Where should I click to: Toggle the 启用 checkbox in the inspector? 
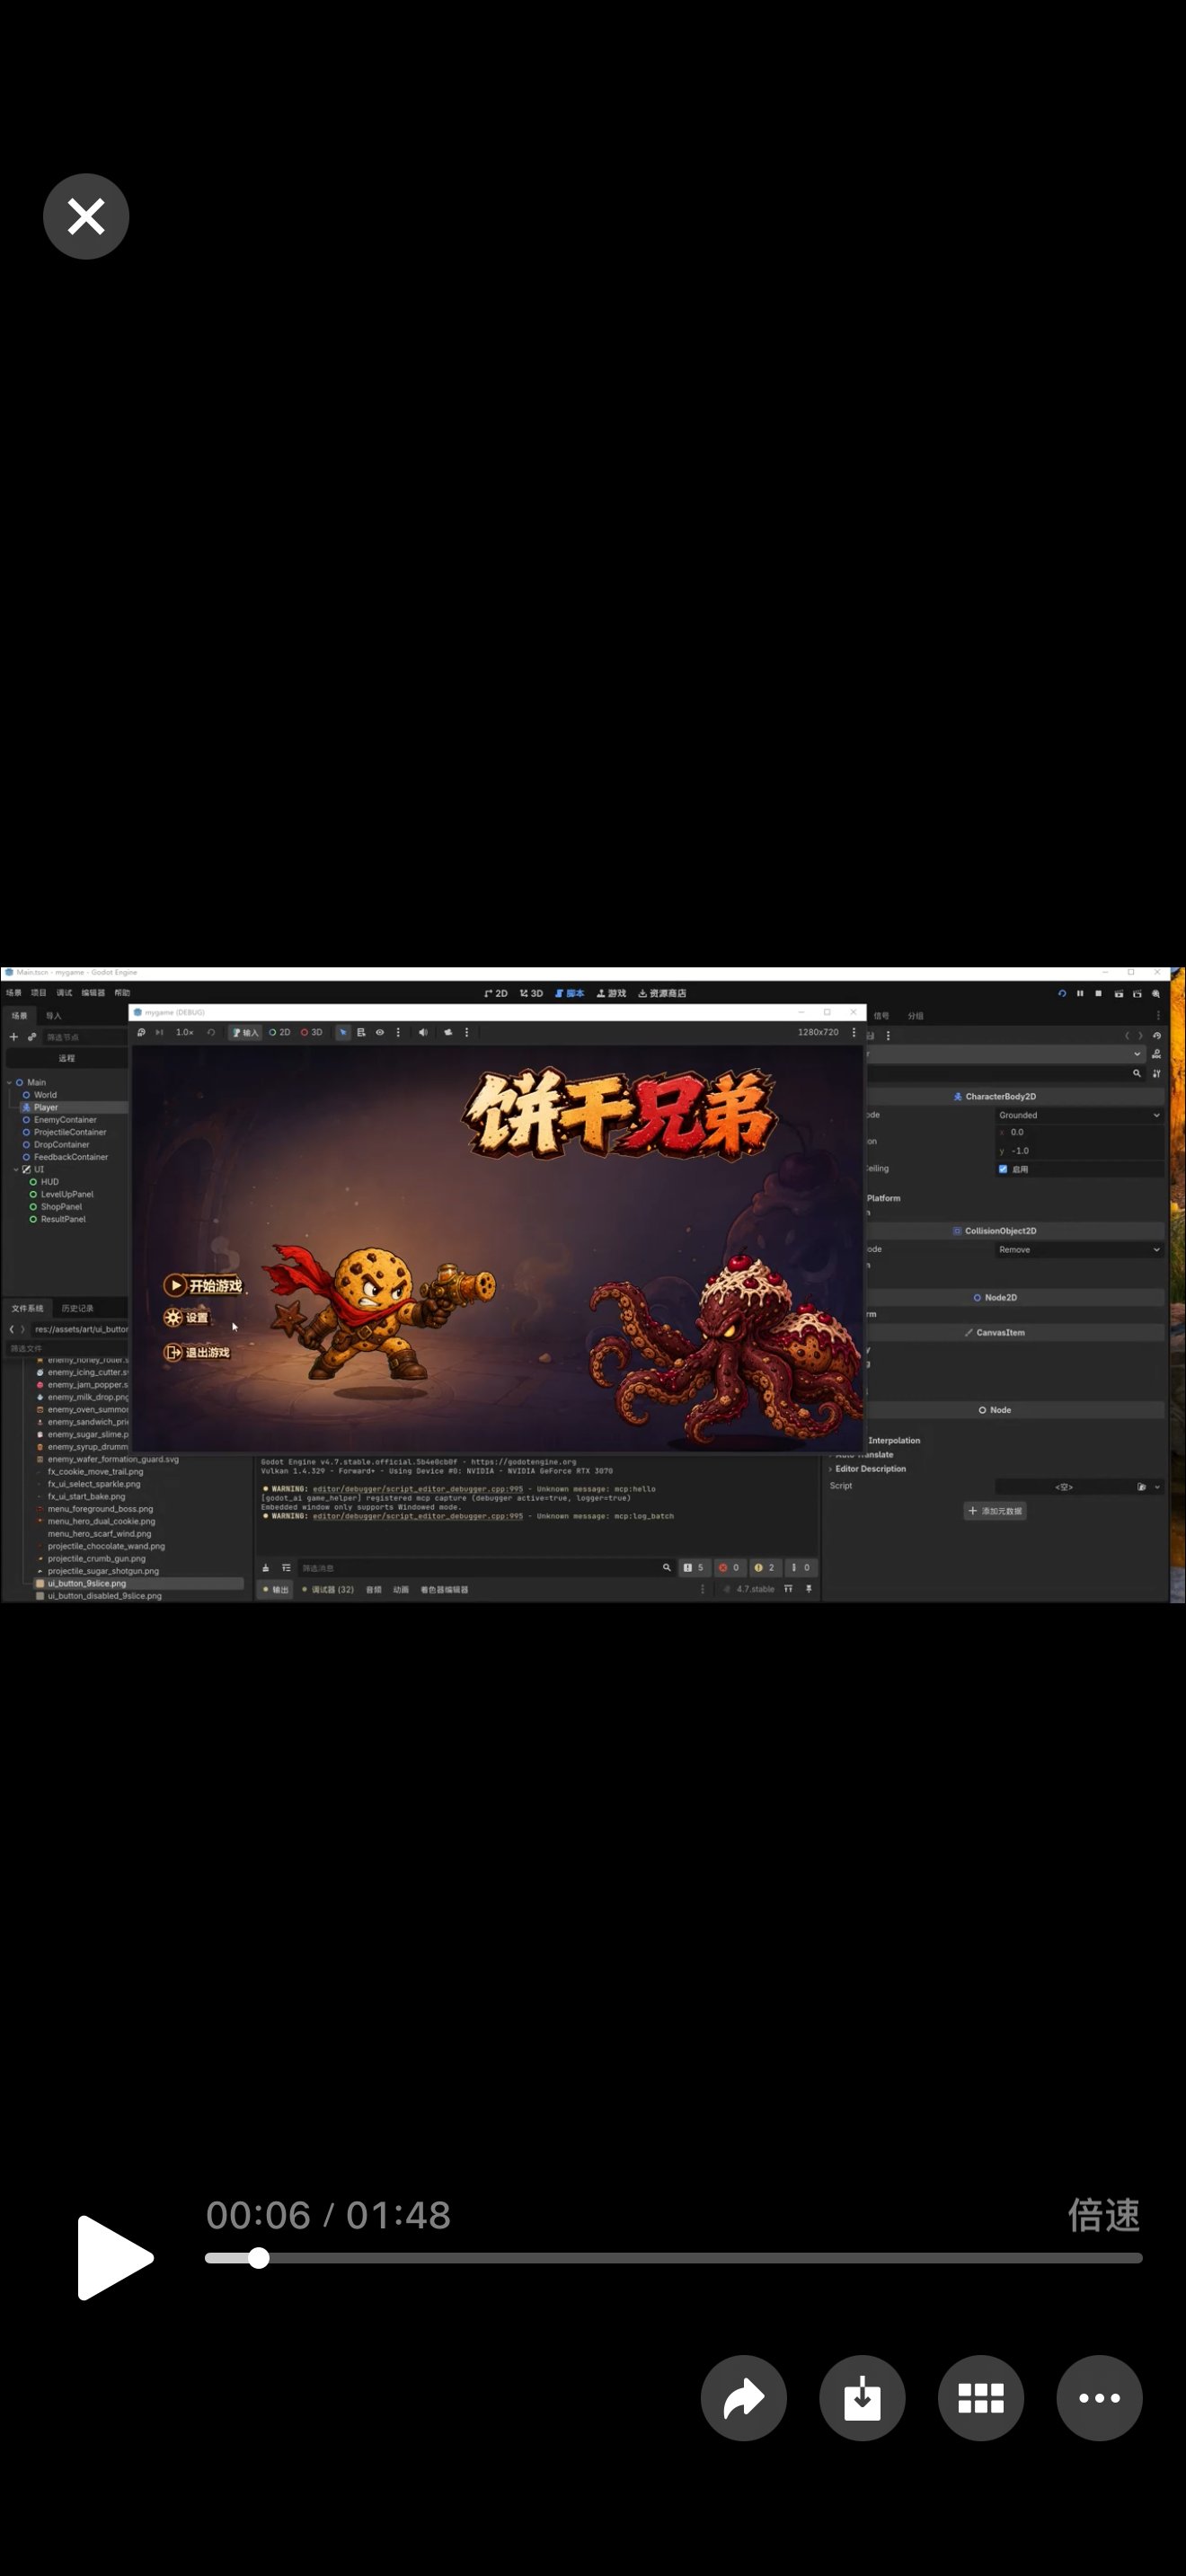coord(1003,1169)
